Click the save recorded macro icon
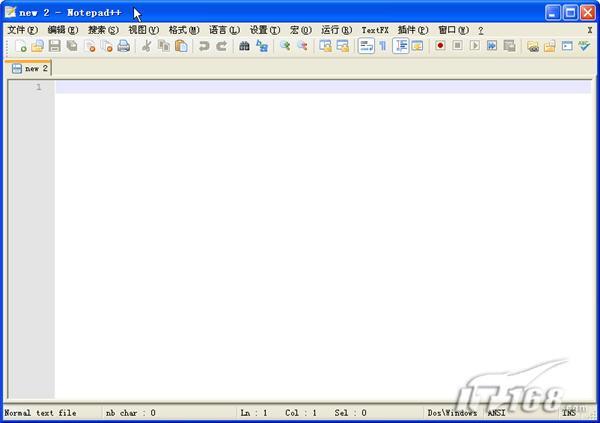This screenshot has height=423, width=600. point(509,46)
